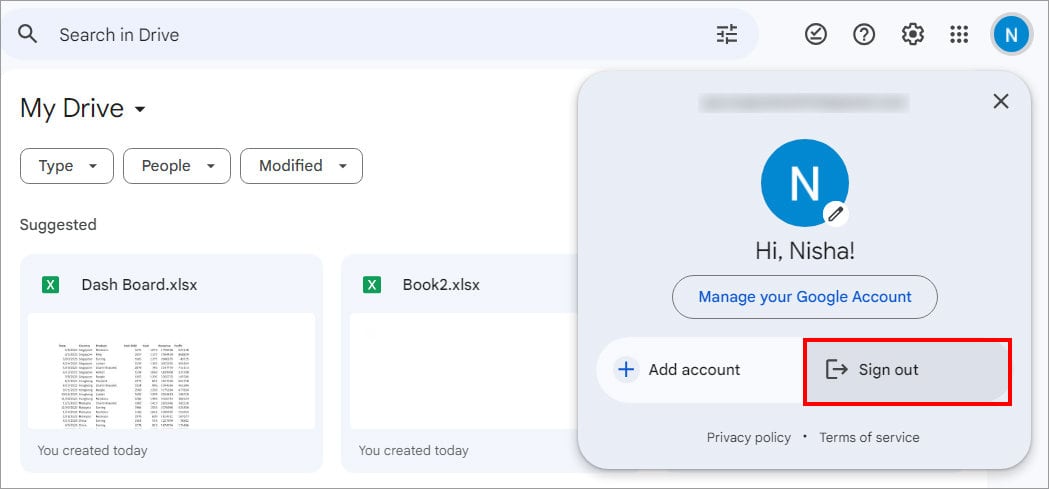Open the Settings gear icon
The width and height of the screenshot is (1049, 489).
[912, 34]
